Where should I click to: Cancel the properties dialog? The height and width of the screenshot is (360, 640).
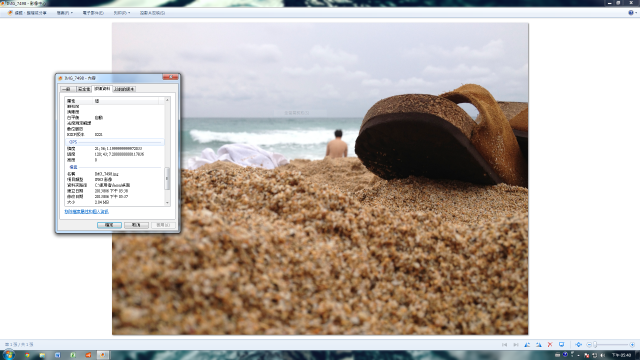click(x=136, y=225)
